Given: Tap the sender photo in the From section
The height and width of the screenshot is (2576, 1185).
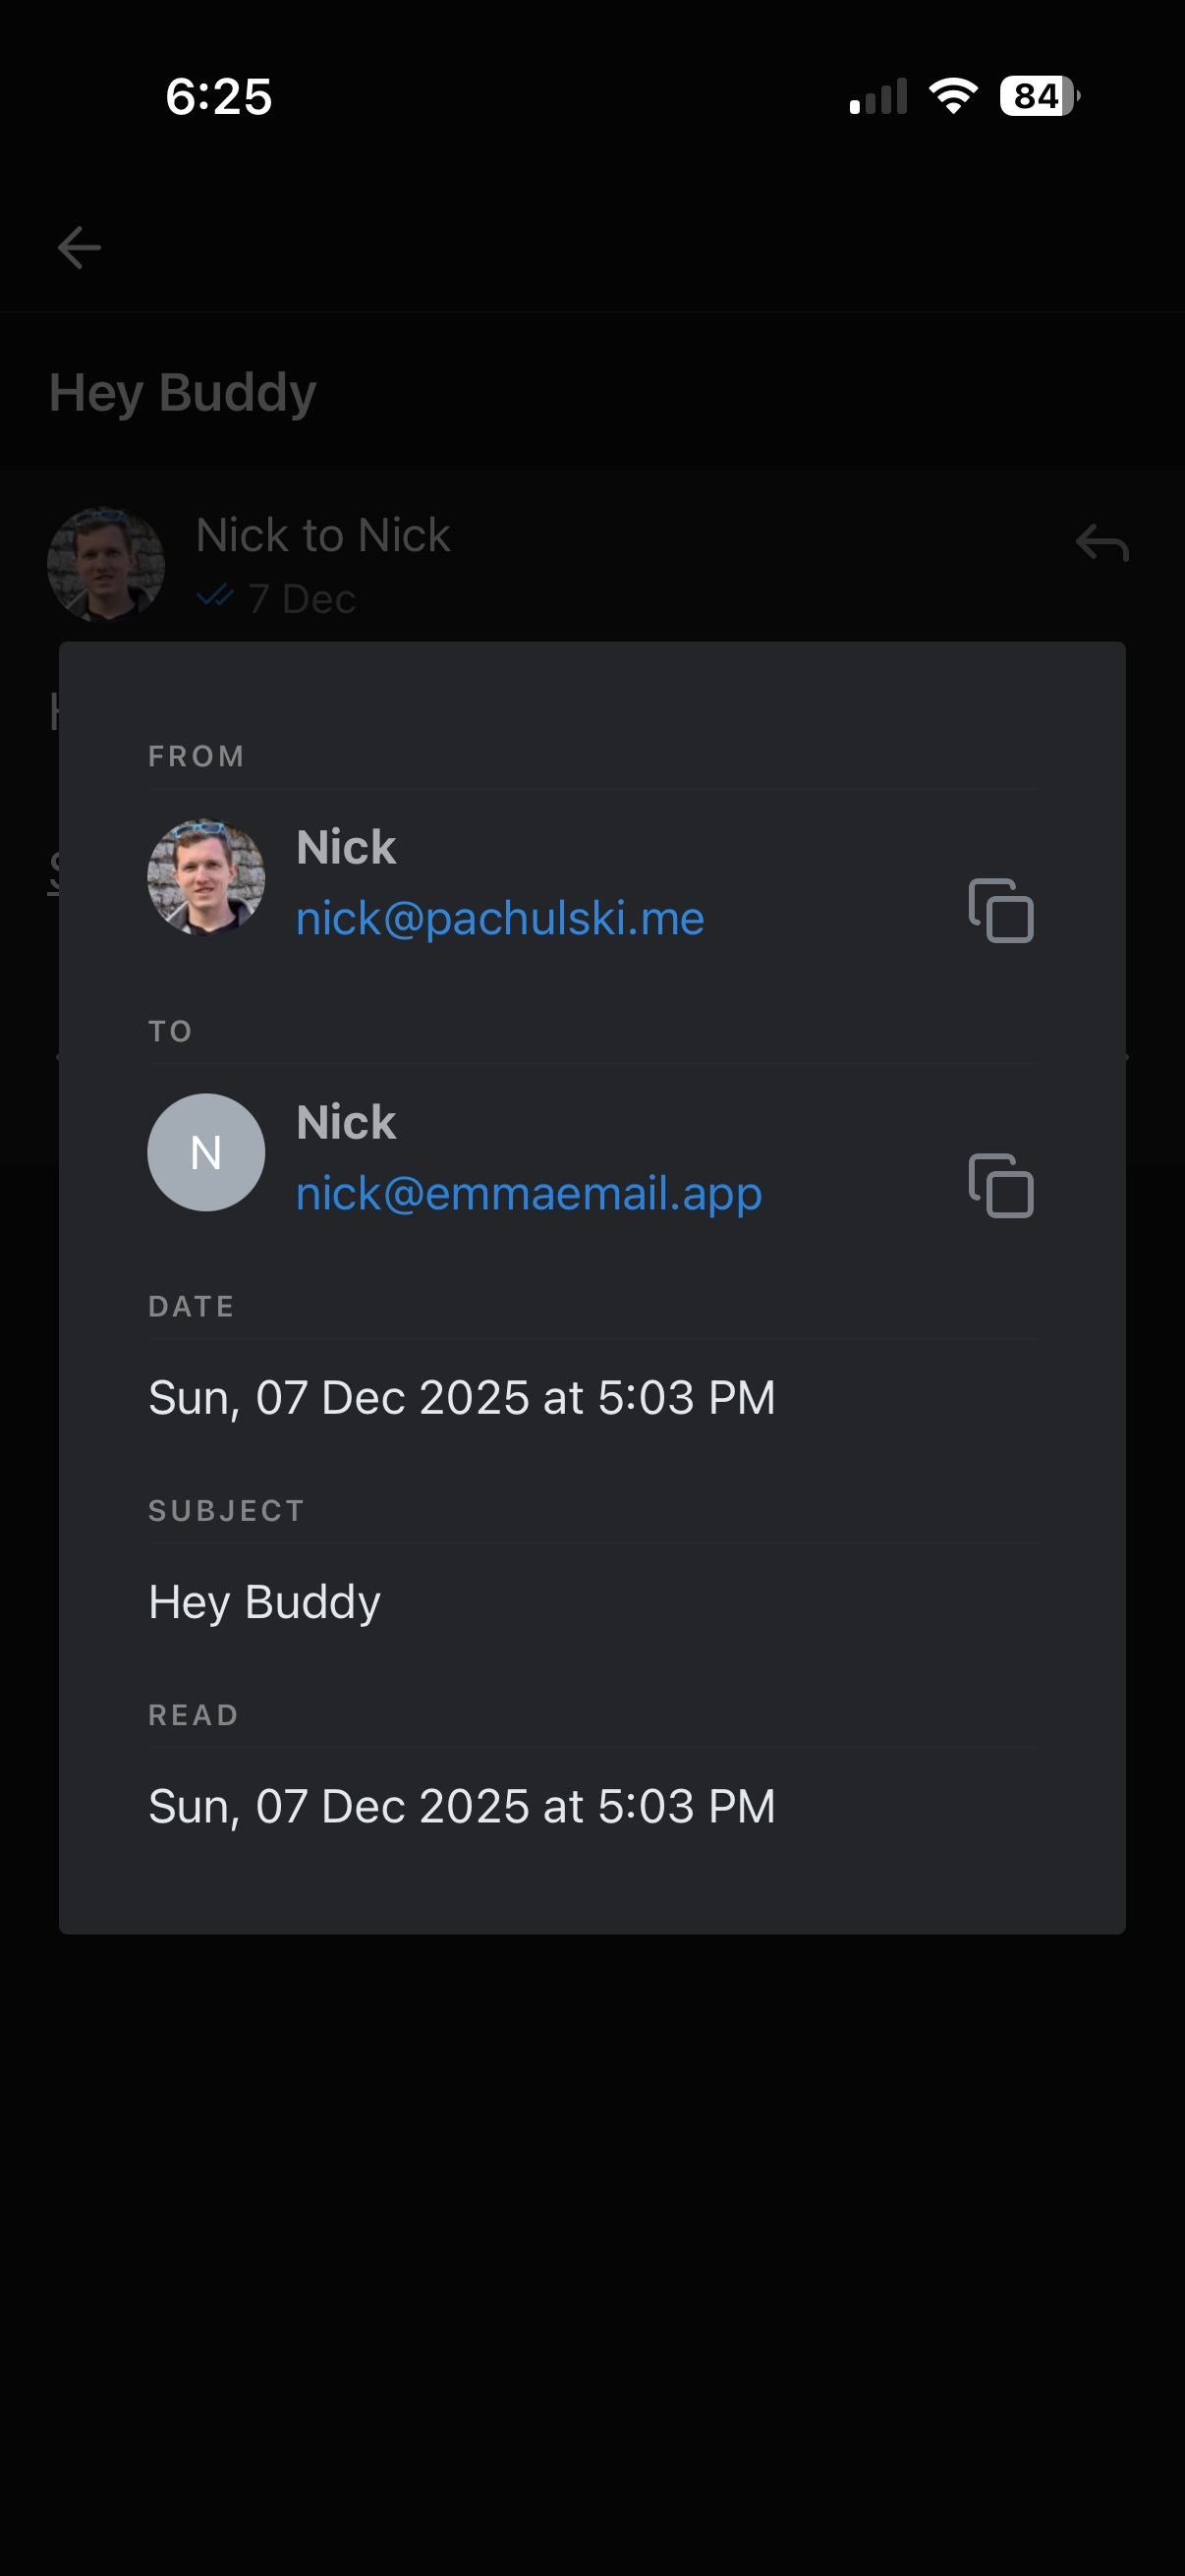Looking at the screenshot, I should 206,877.
